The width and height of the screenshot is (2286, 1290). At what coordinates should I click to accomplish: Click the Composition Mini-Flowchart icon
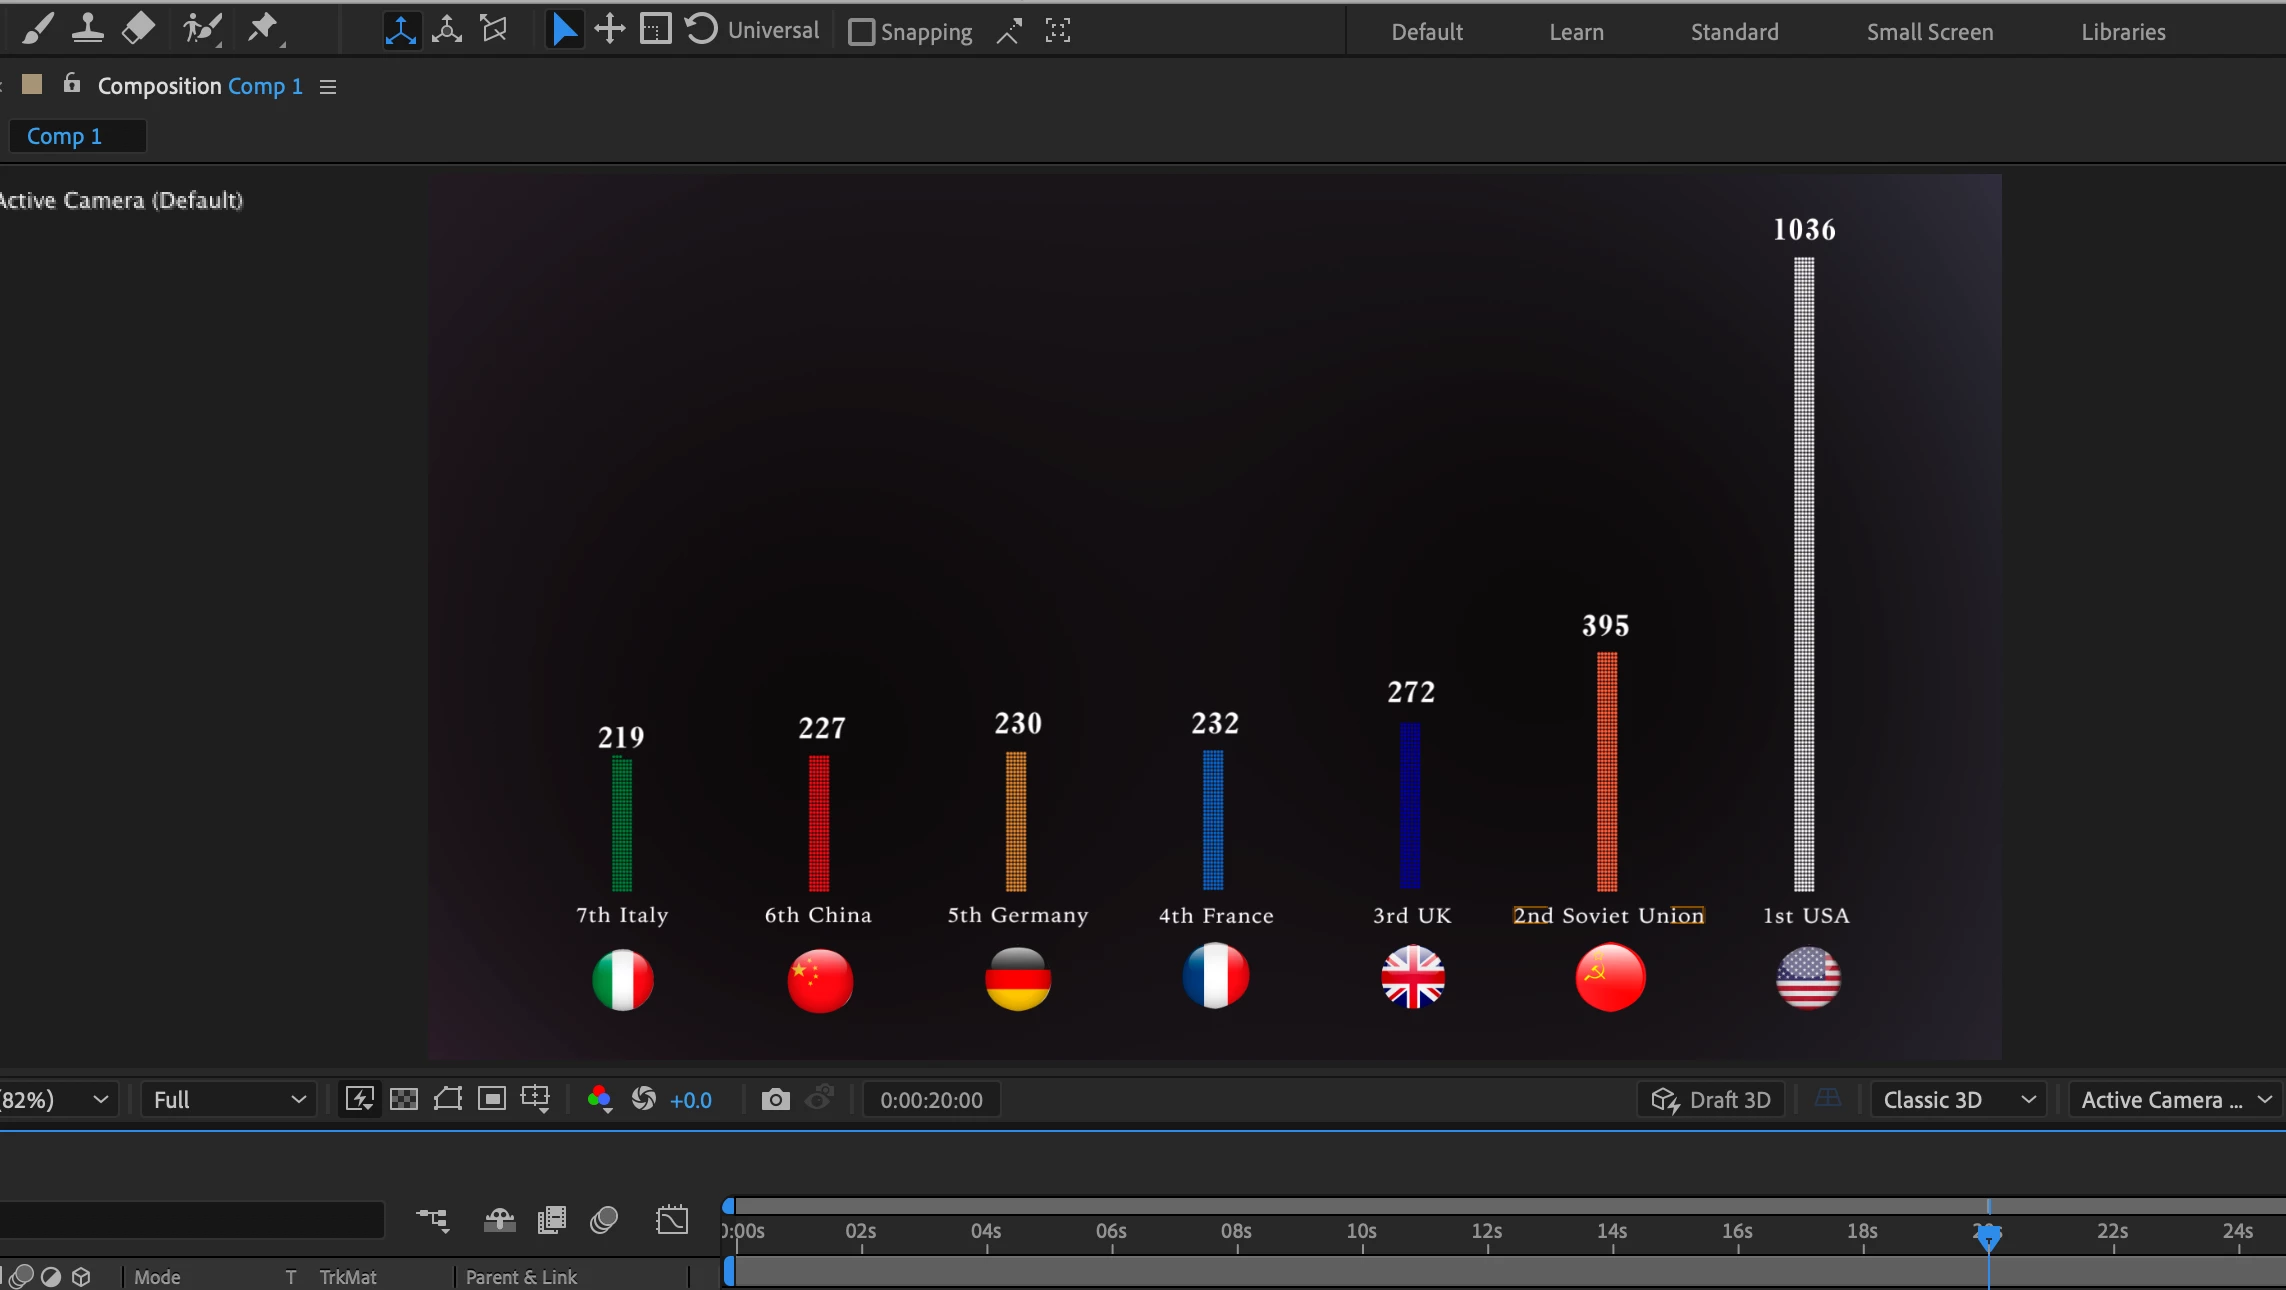point(432,1220)
